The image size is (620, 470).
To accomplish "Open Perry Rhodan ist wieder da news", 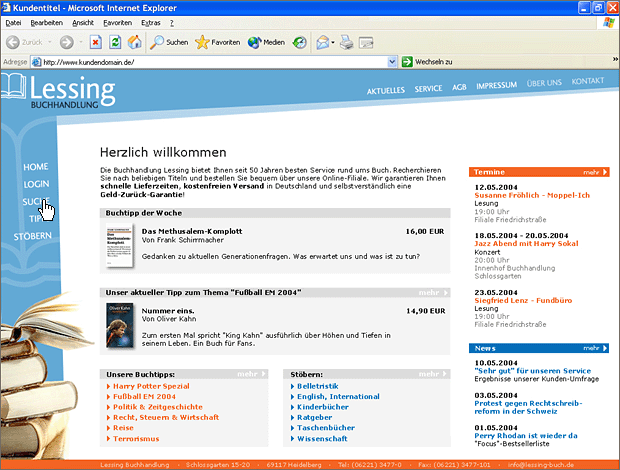I will coord(526,436).
